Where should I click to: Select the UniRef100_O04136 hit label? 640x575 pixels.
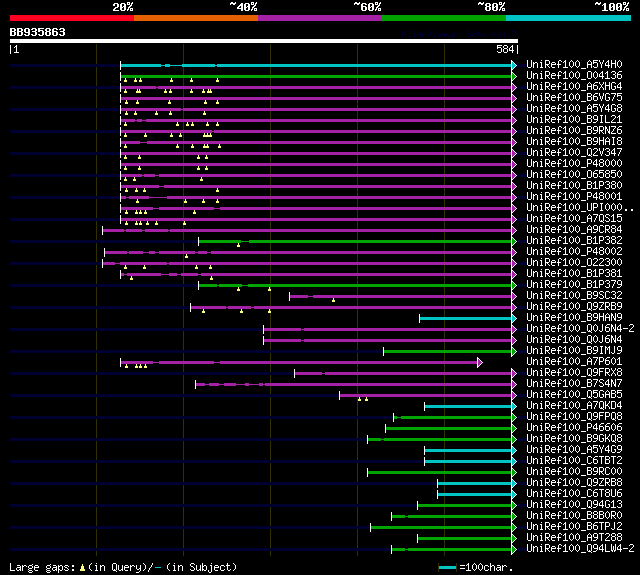[x=574, y=75]
